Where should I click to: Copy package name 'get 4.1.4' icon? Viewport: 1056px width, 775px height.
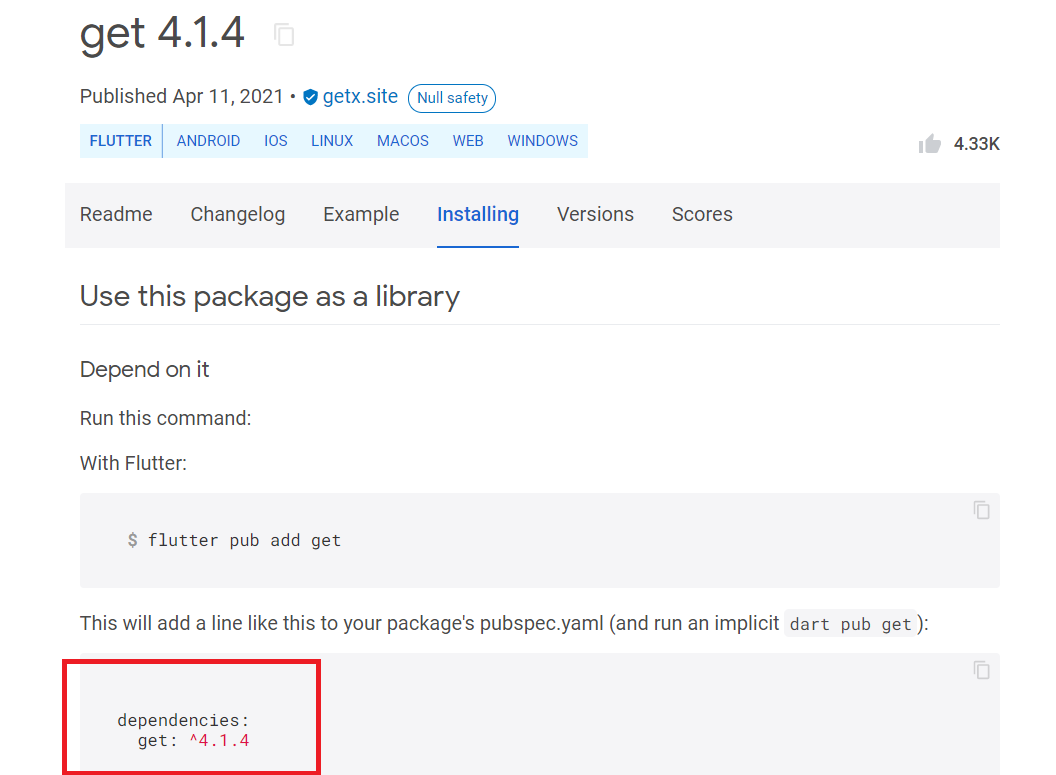tap(284, 34)
